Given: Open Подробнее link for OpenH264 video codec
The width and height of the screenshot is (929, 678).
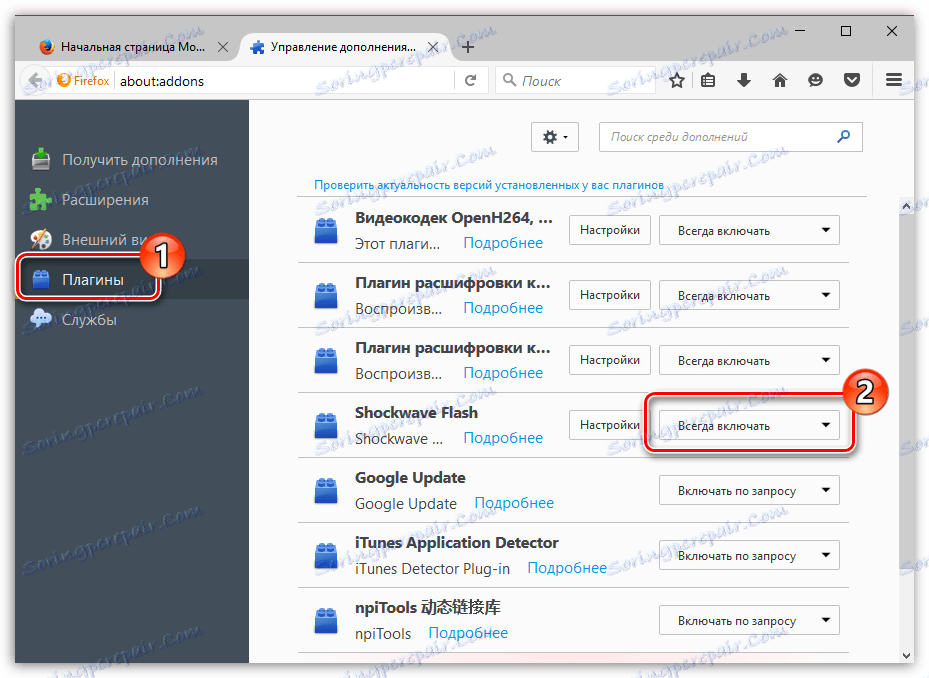Looking at the screenshot, I should point(503,243).
